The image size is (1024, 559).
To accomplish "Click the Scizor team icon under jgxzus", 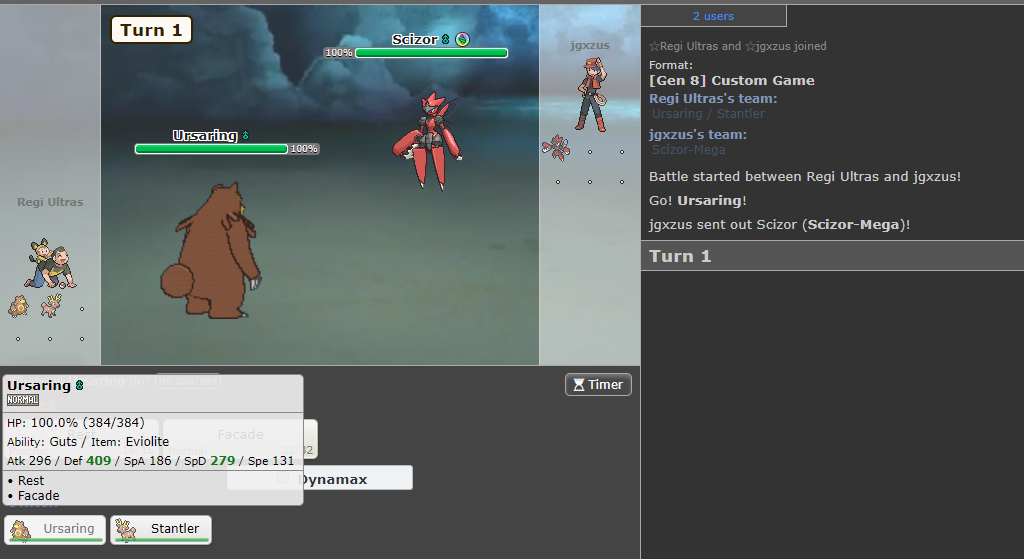I will (x=556, y=148).
